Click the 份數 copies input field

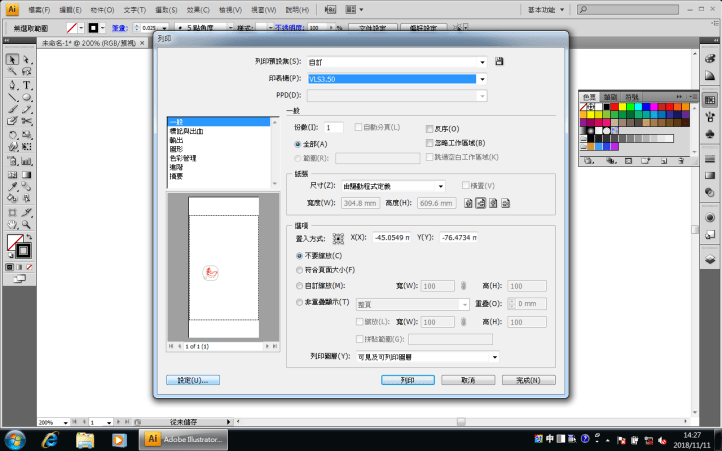pyautogui.click(x=332, y=128)
